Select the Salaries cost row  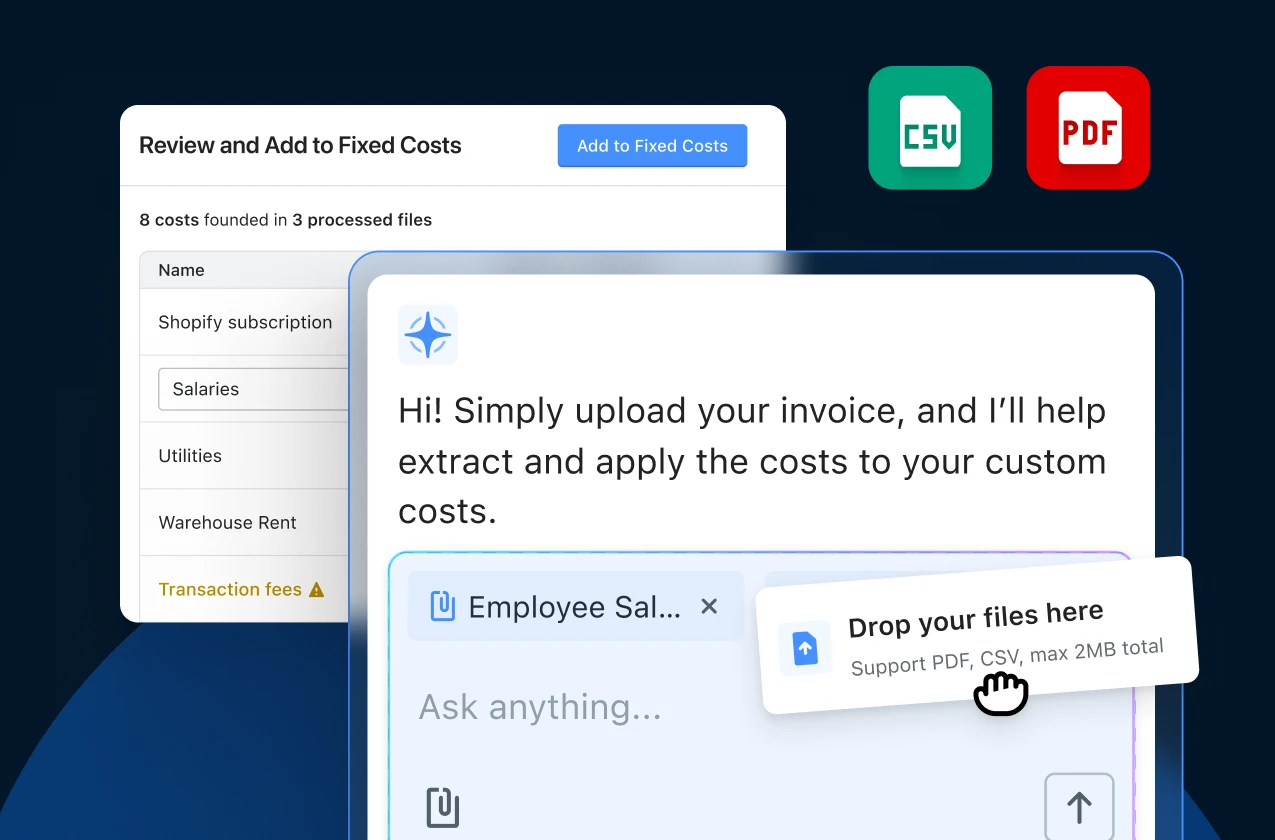(x=206, y=389)
